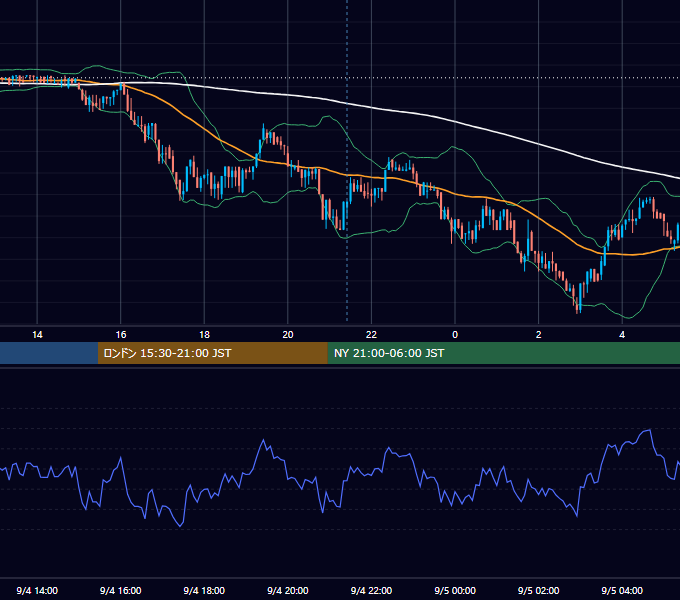Click the 0 hour axis label
Viewport: 680px width, 600px height.
455,335
